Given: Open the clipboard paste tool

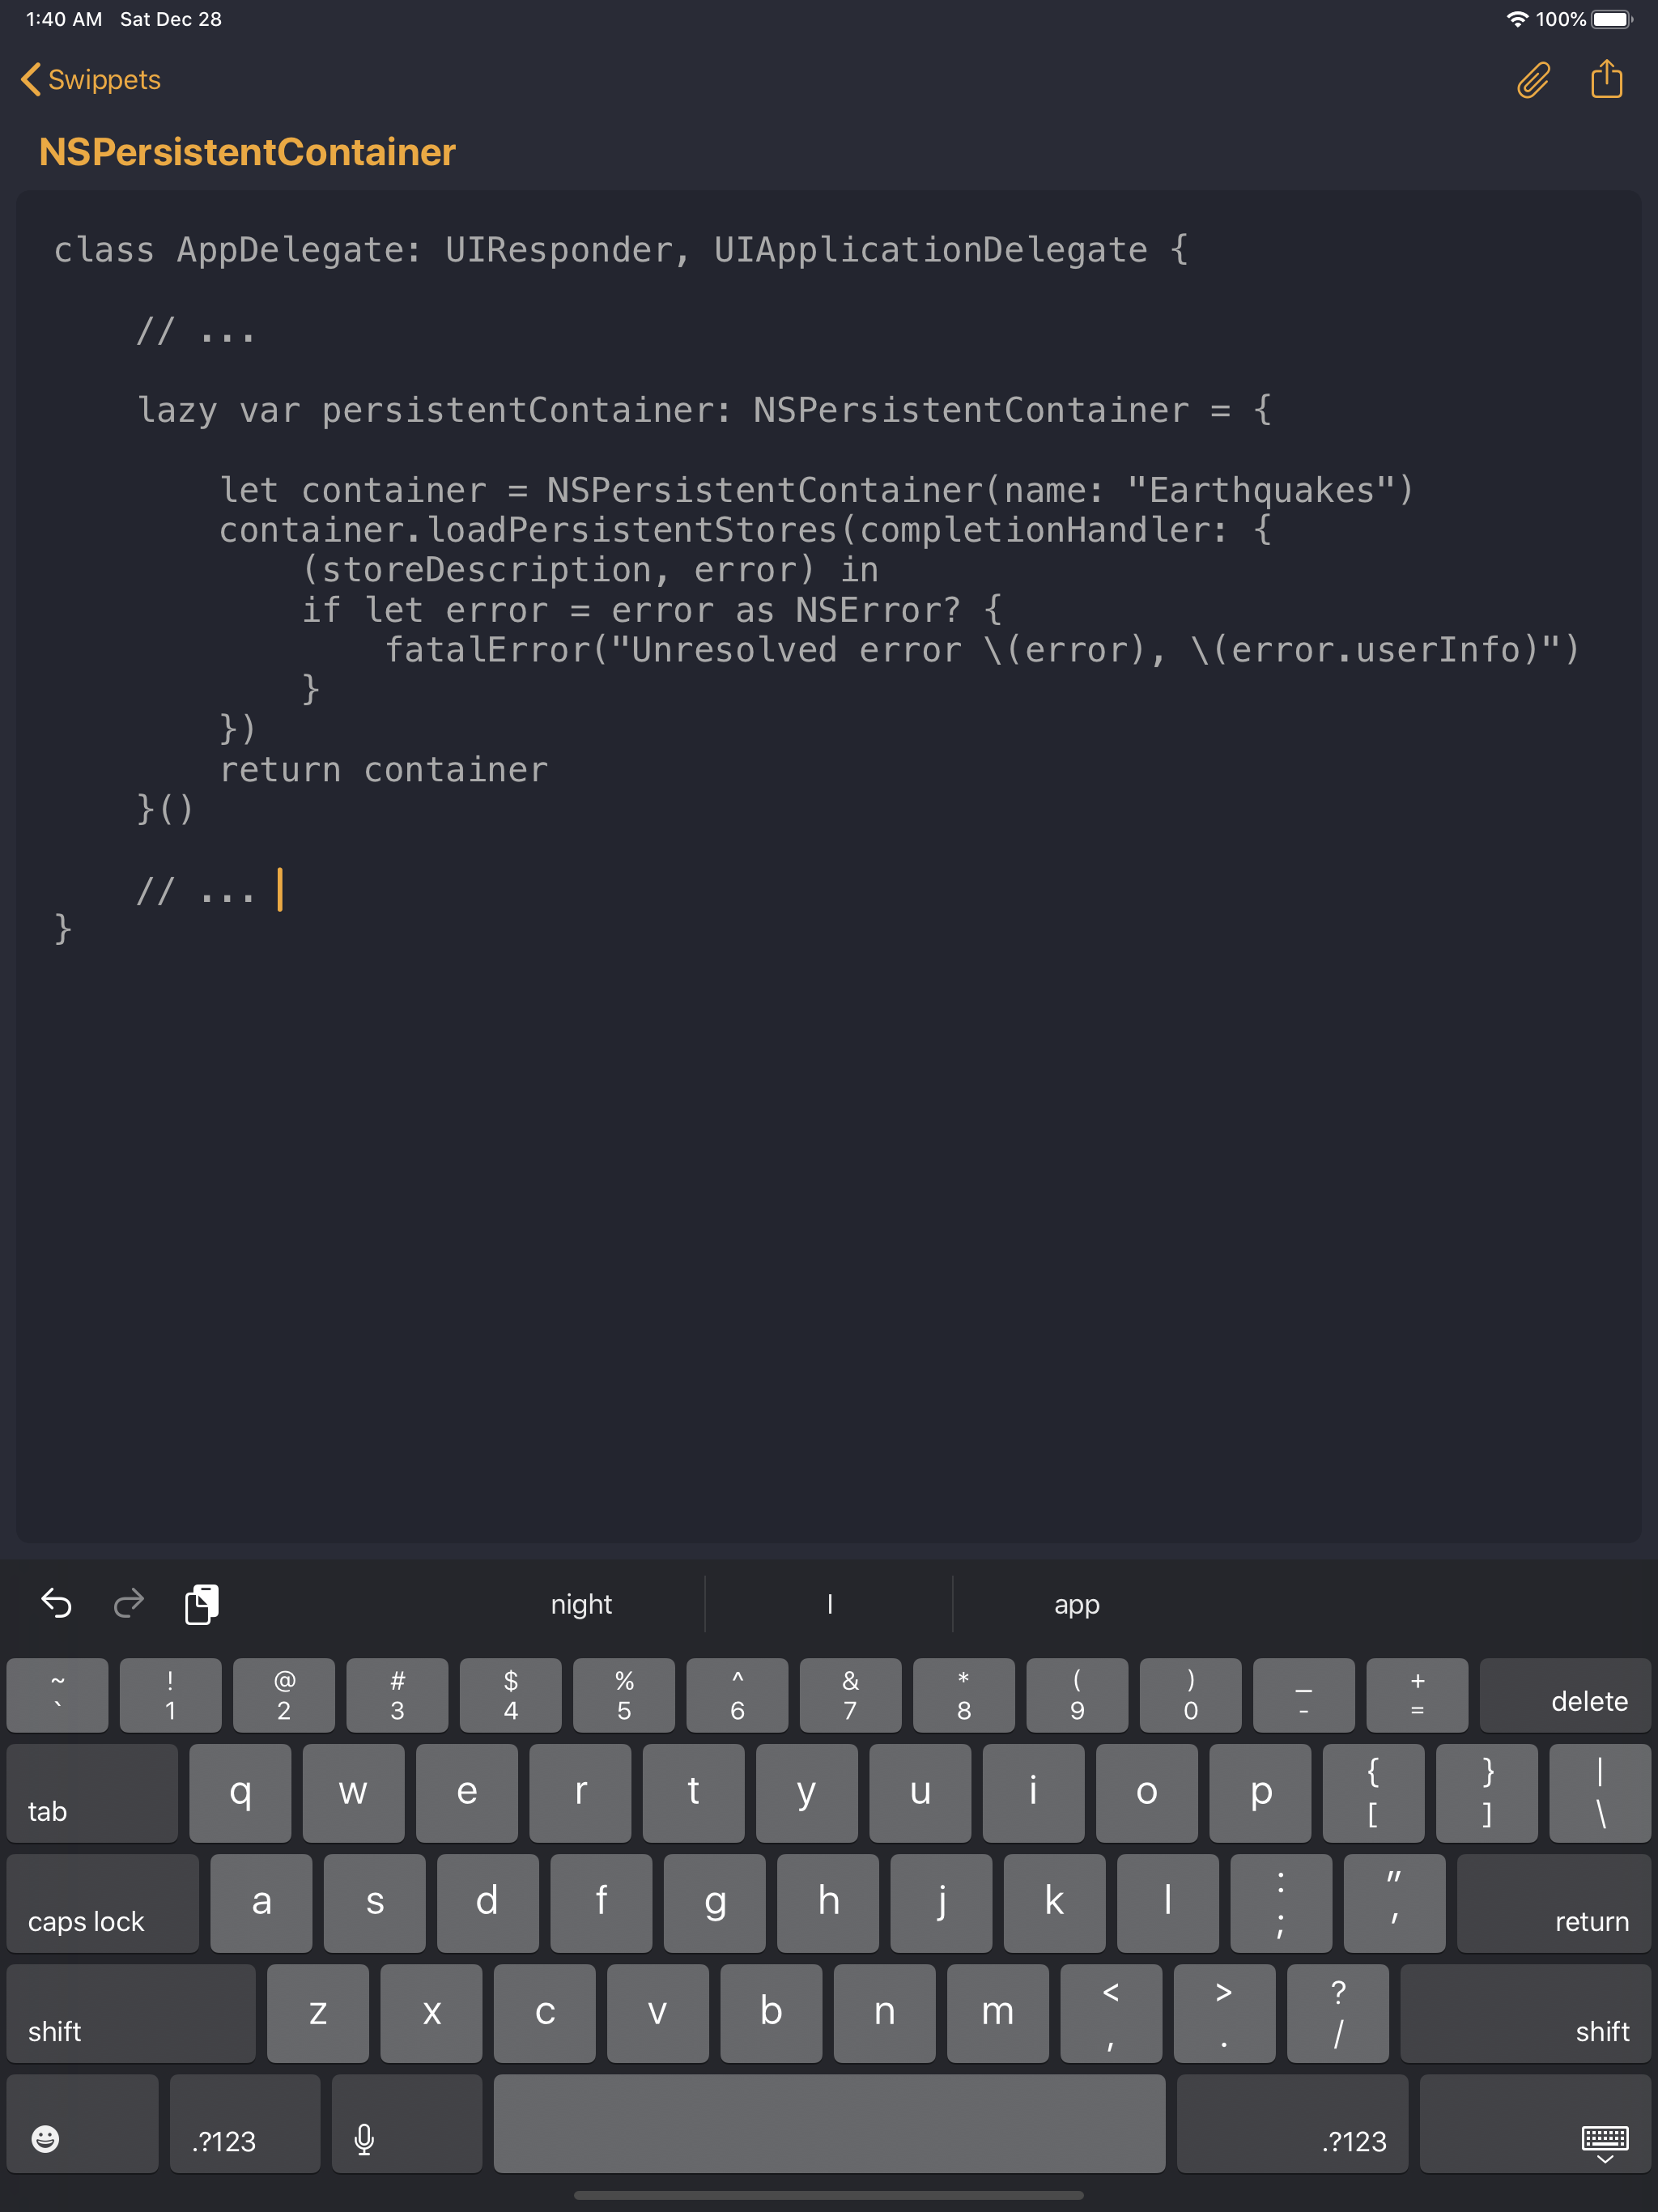Looking at the screenshot, I should click(202, 1604).
